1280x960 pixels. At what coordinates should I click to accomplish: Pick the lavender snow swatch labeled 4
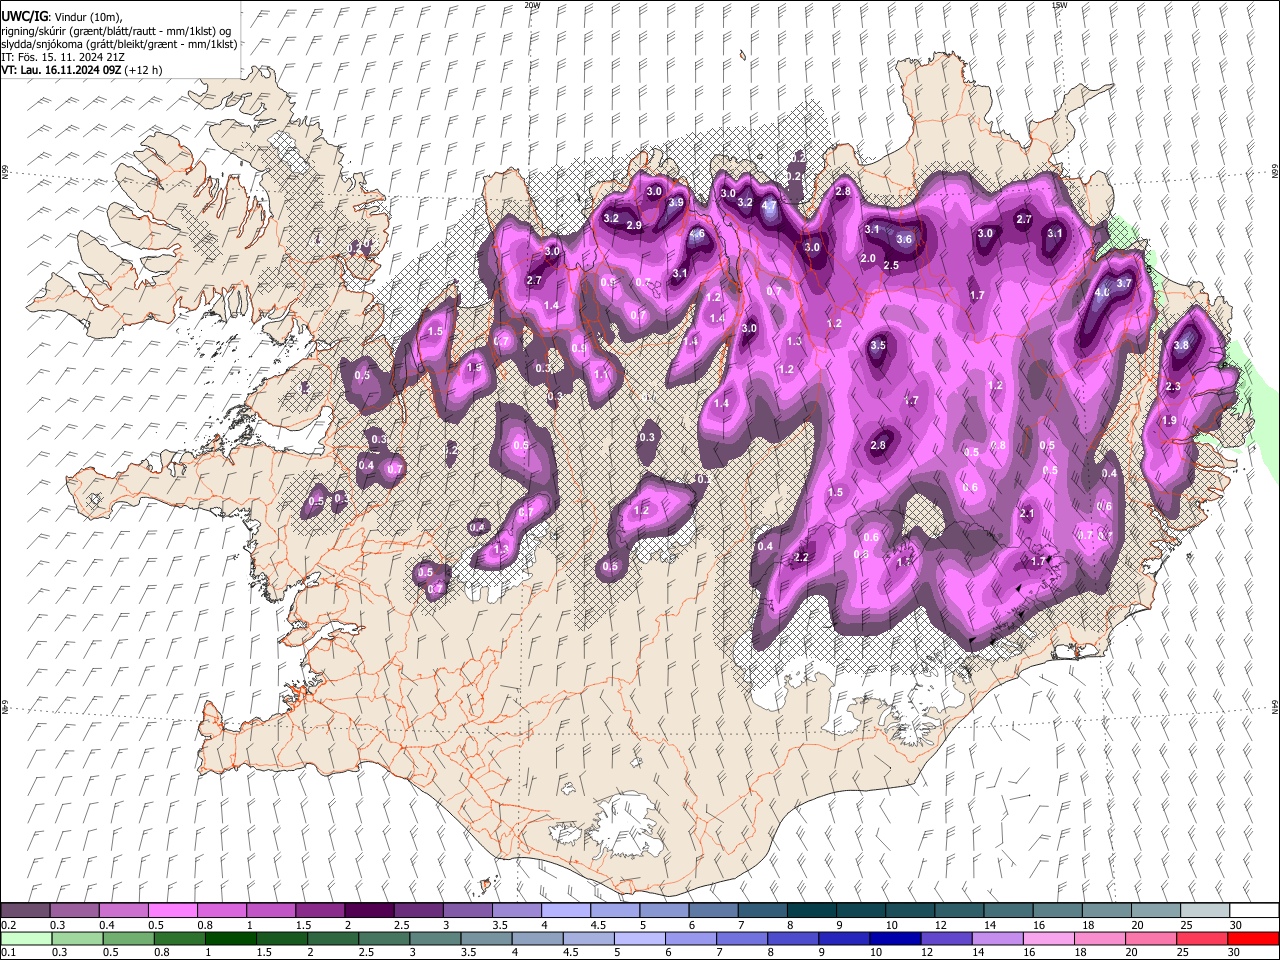tap(565, 911)
